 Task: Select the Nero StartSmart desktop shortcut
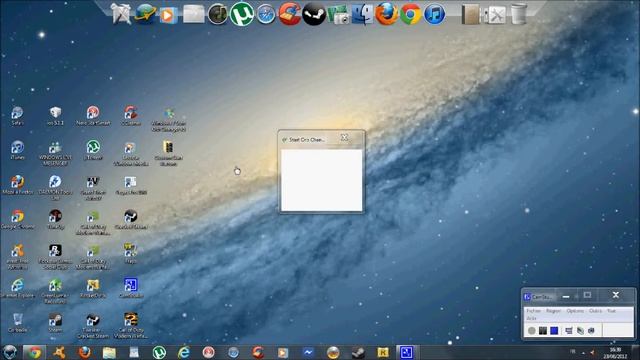pos(93,116)
